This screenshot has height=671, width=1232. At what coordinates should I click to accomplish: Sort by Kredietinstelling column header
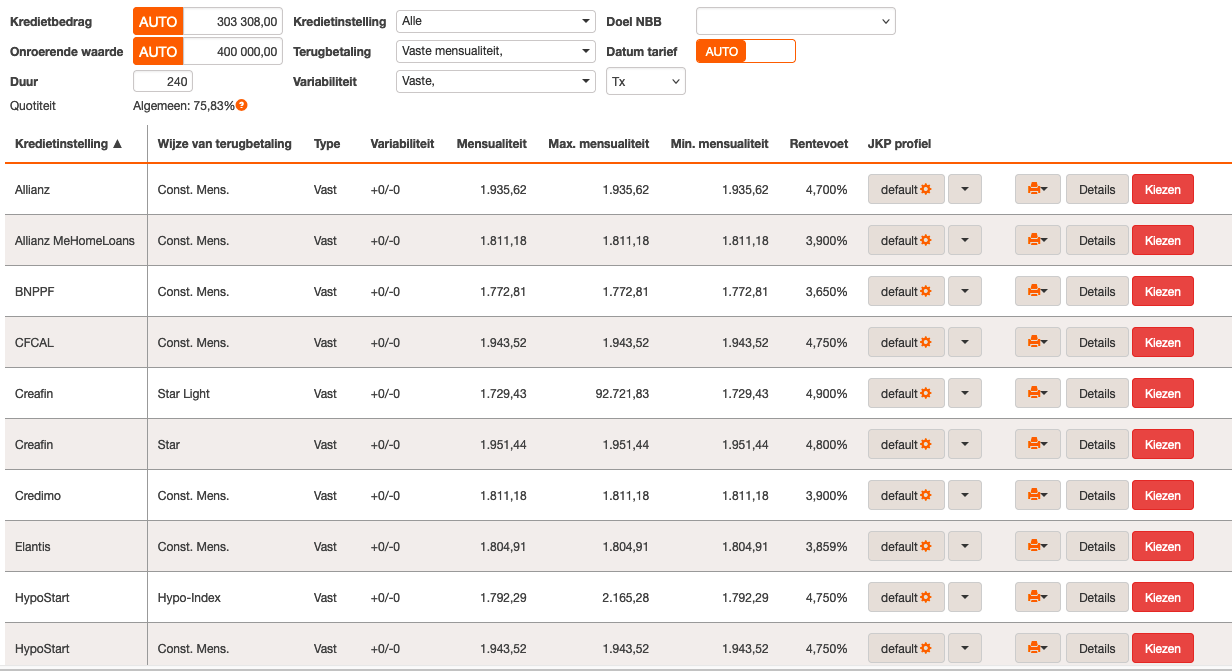(68, 144)
